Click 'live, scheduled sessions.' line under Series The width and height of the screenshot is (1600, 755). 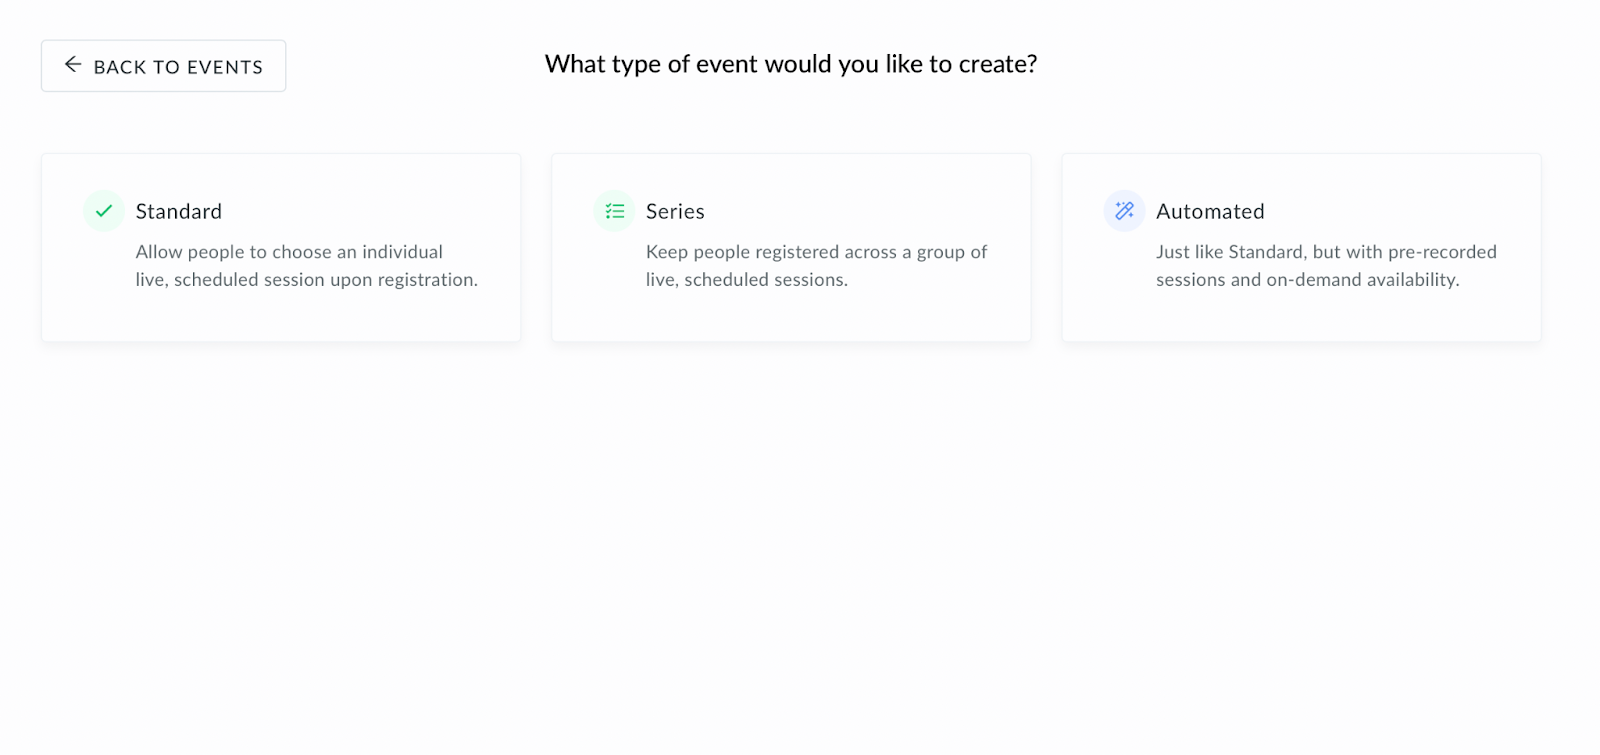coord(746,280)
